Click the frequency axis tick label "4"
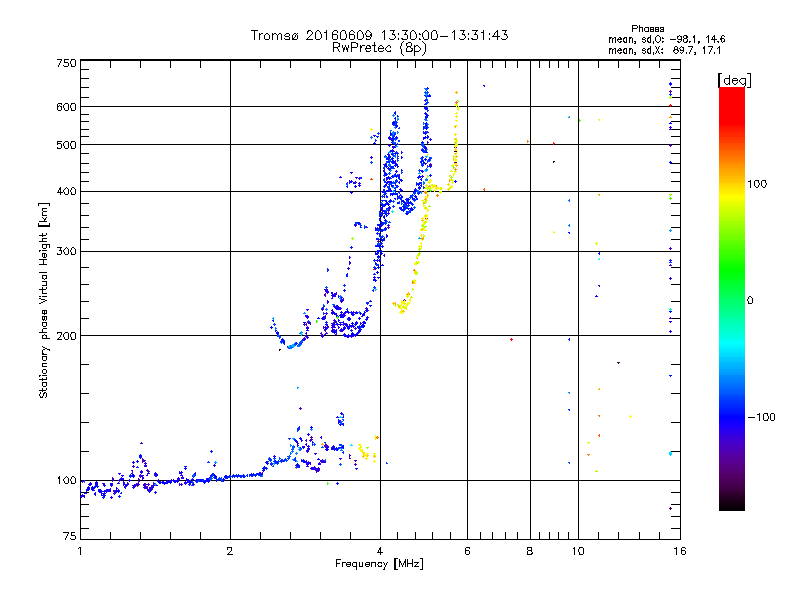800x600 pixels. coord(380,551)
